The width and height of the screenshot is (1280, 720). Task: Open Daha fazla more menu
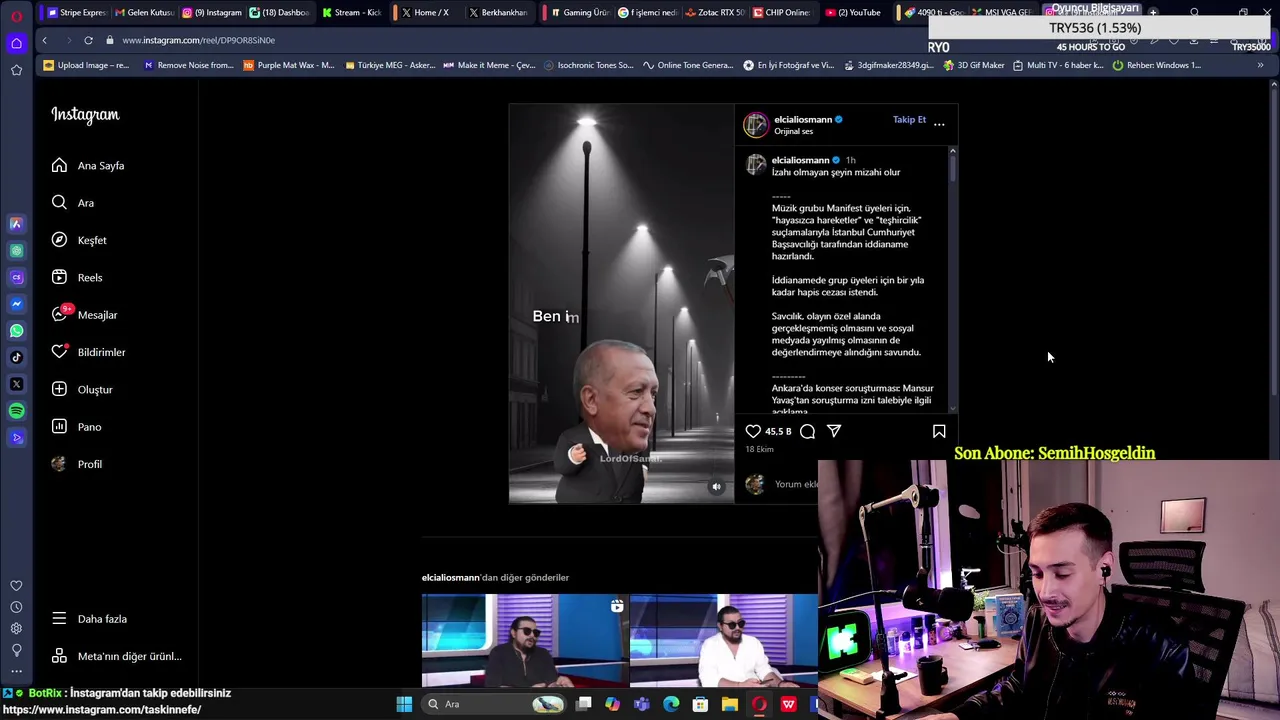(x=90, y=619)
